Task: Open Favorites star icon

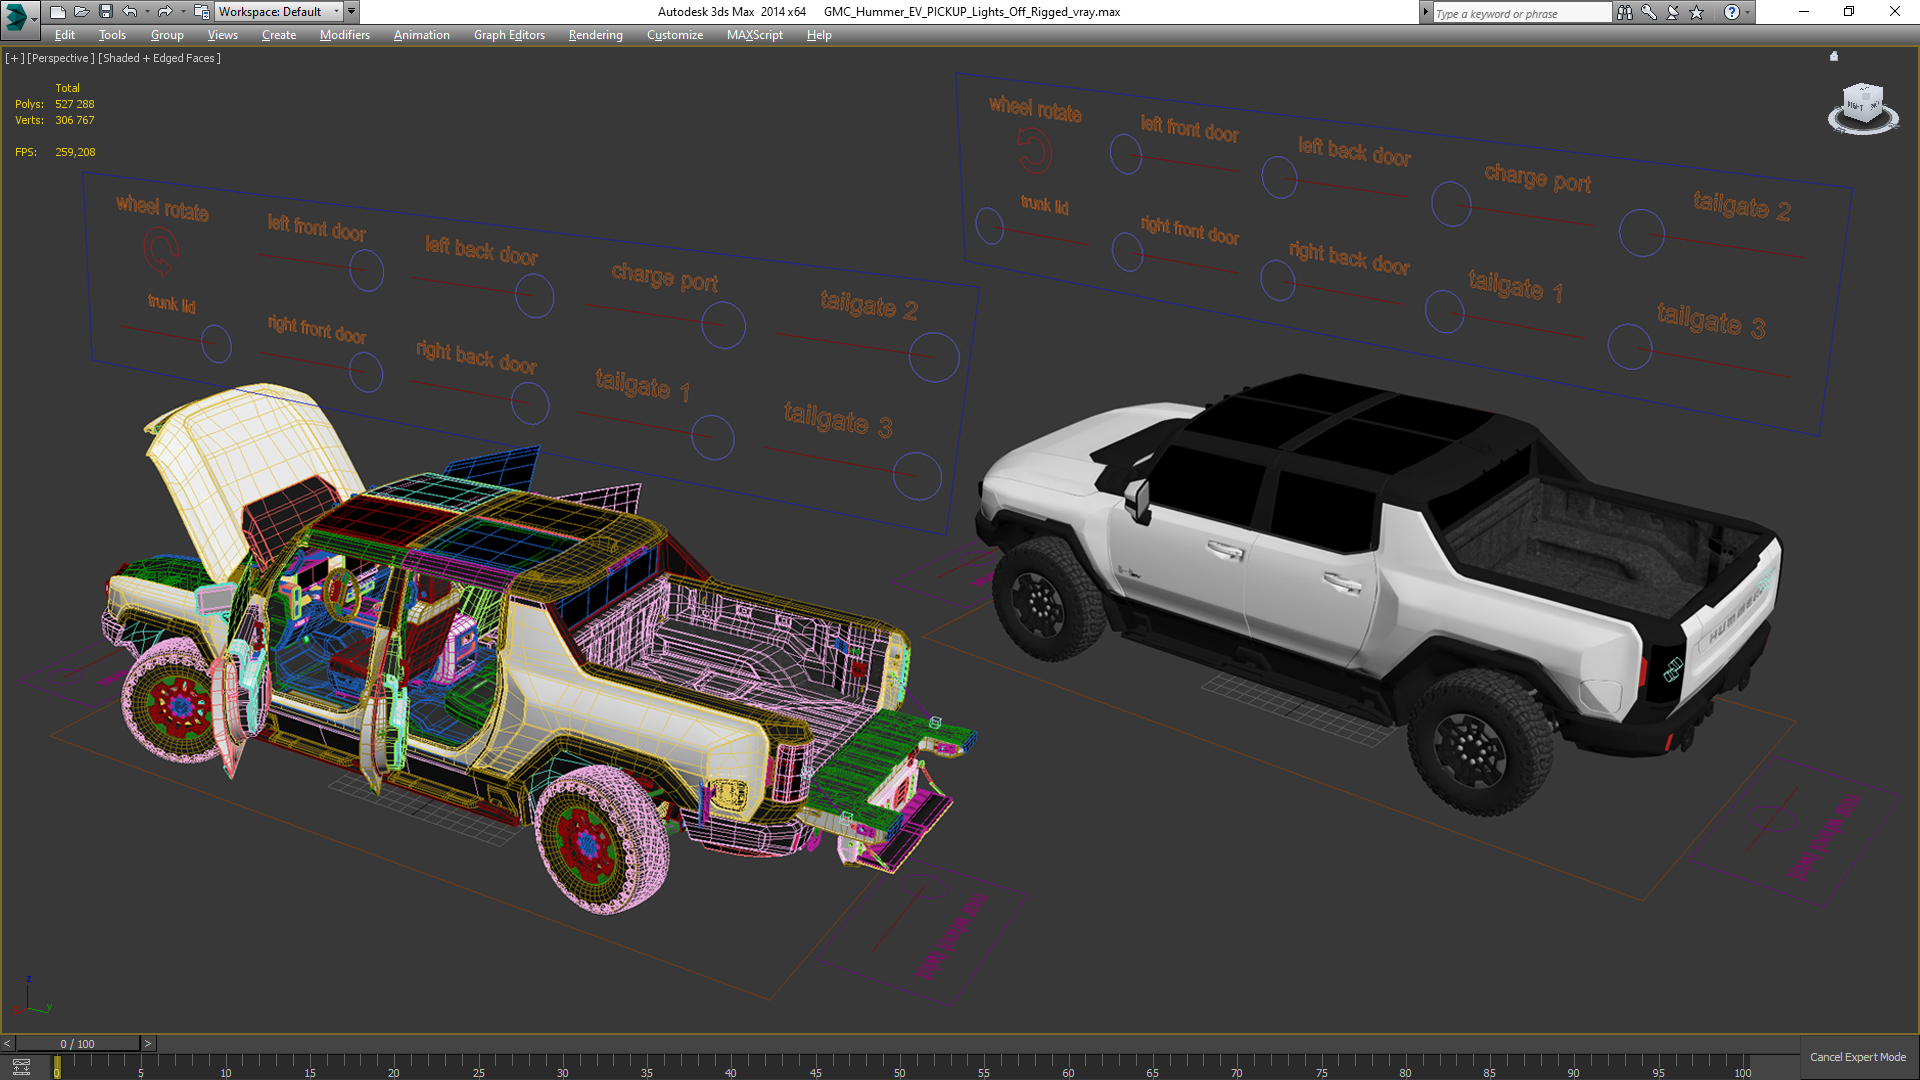Action: [x=1697, y=12]
